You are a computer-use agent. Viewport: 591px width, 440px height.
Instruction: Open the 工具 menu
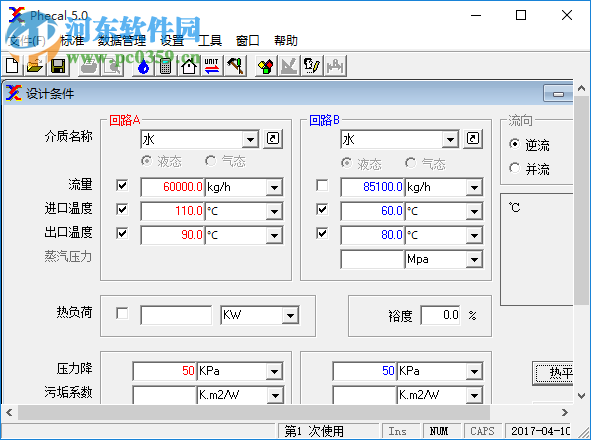pos(210,40)
